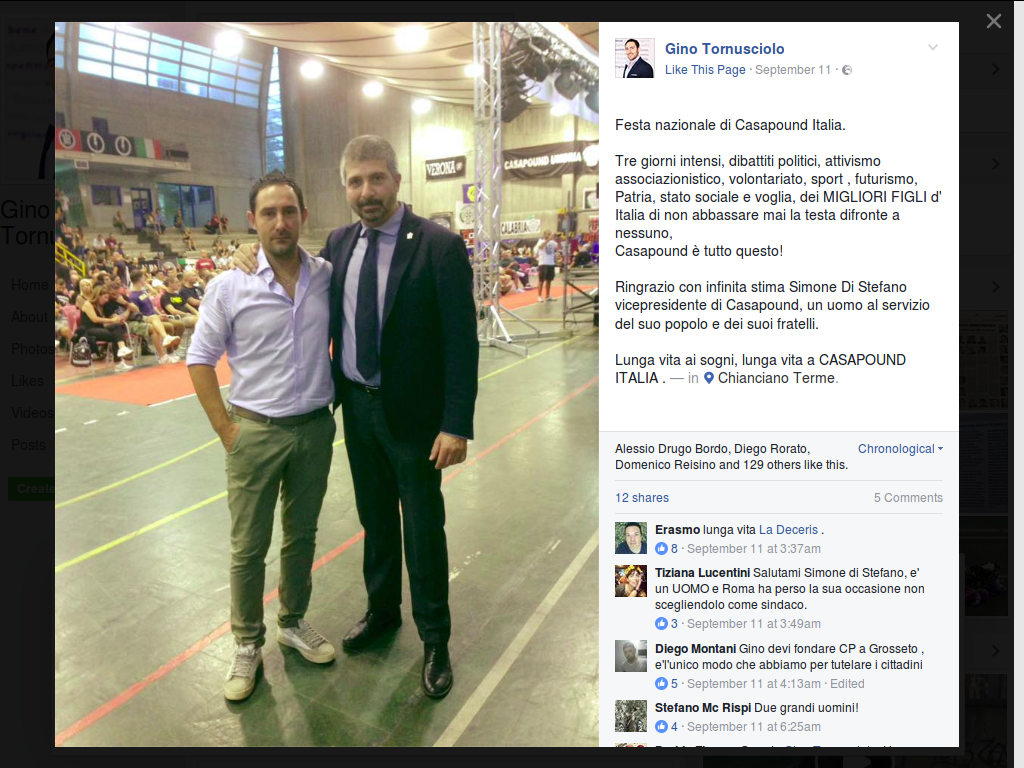Open the public audience globe icon
The width and height of the screenshot is (1024, 768).
point(847,70)
